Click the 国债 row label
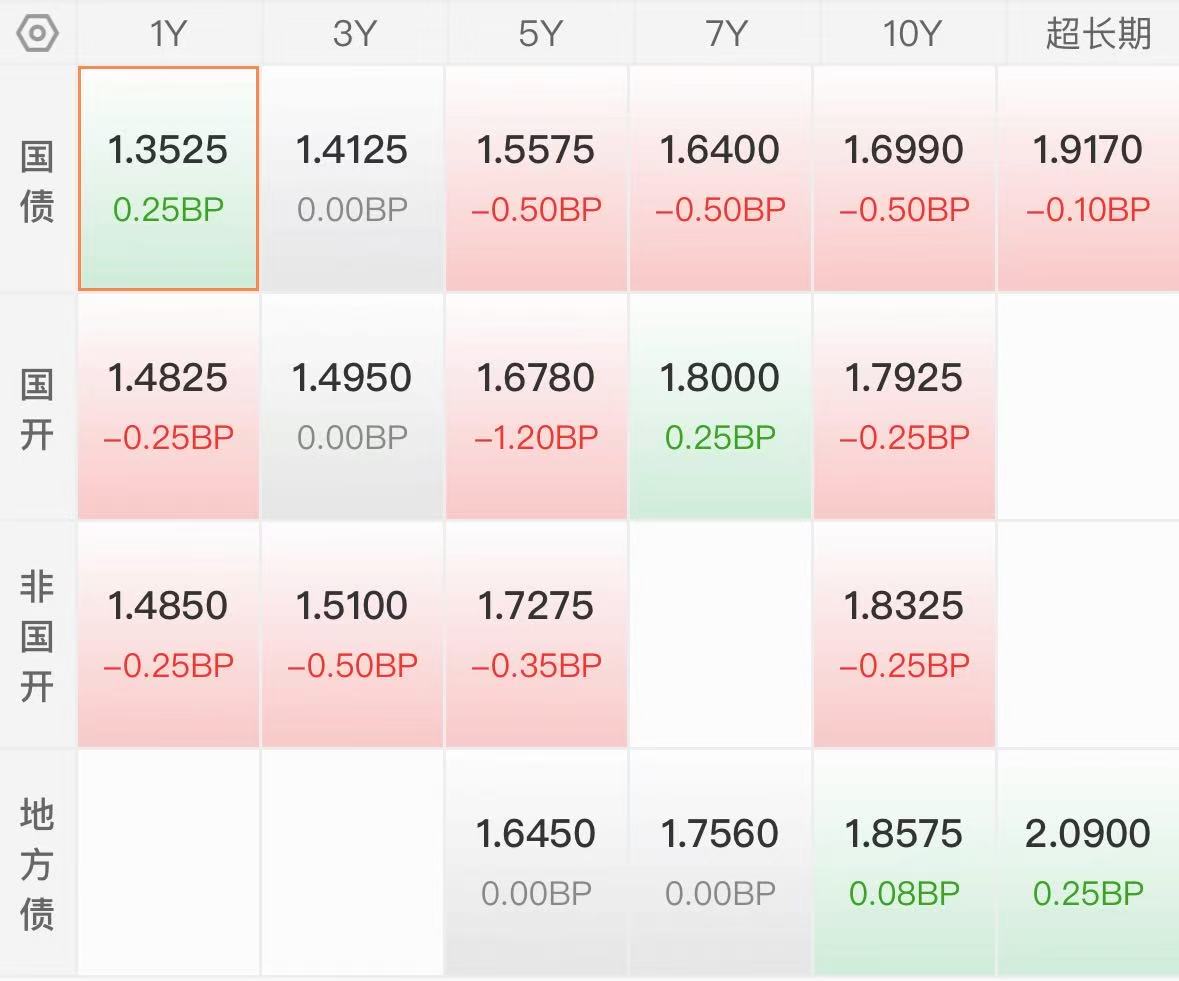 (x=37, y=180)
